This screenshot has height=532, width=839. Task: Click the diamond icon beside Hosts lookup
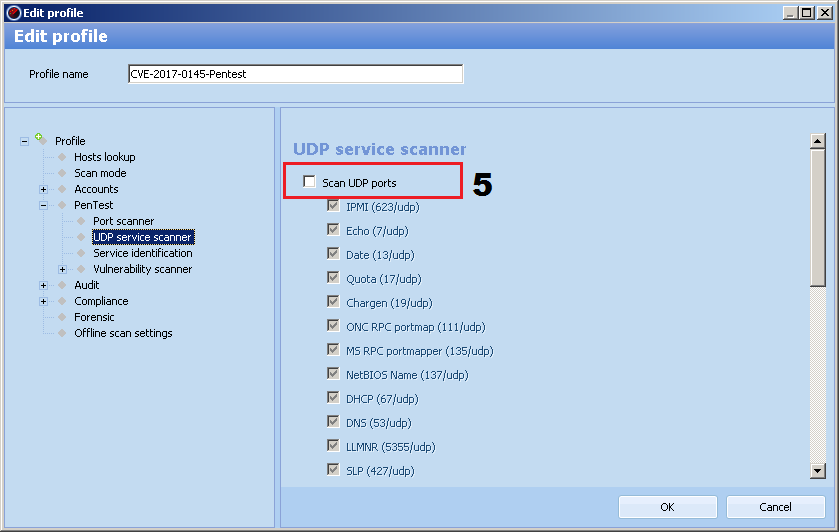pyautogui.click(x=62, y=157)
